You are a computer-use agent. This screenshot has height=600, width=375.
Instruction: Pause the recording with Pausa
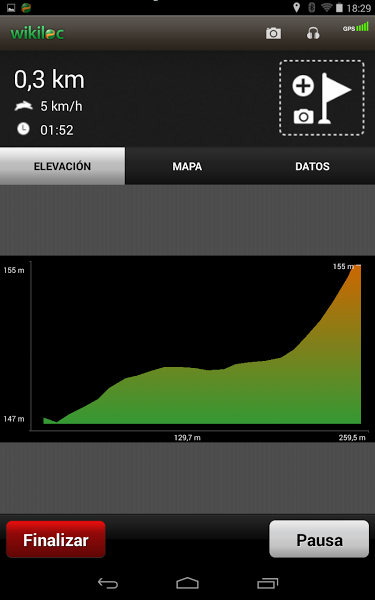[x=319, y=539]
